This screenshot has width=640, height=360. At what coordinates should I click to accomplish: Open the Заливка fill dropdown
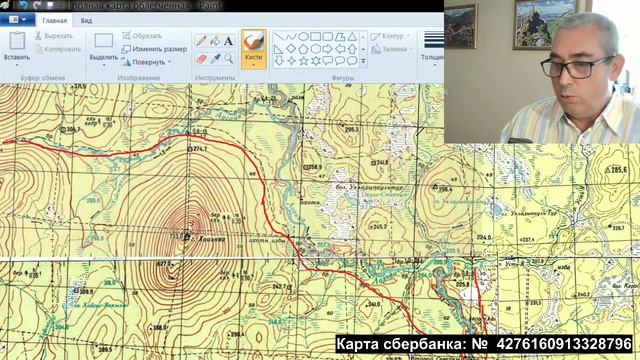tap(391, 49)
